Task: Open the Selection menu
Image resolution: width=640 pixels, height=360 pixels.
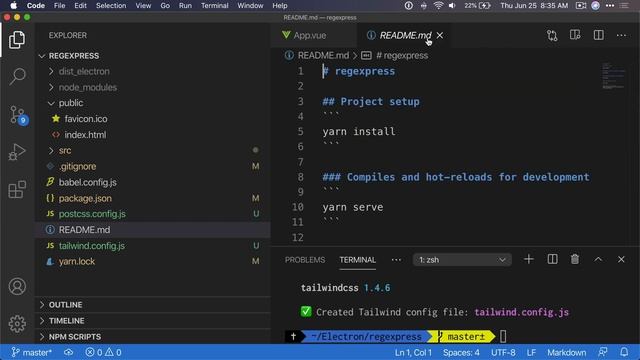Action: coord(111,6)
